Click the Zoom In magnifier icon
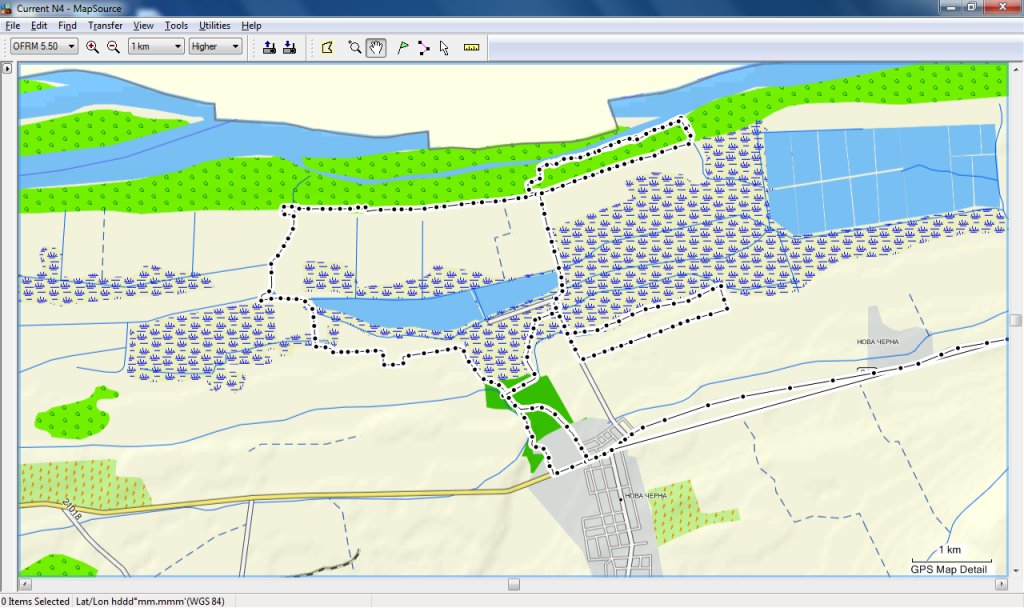Viewport: 1024px width, 608px height. (92, 47)
